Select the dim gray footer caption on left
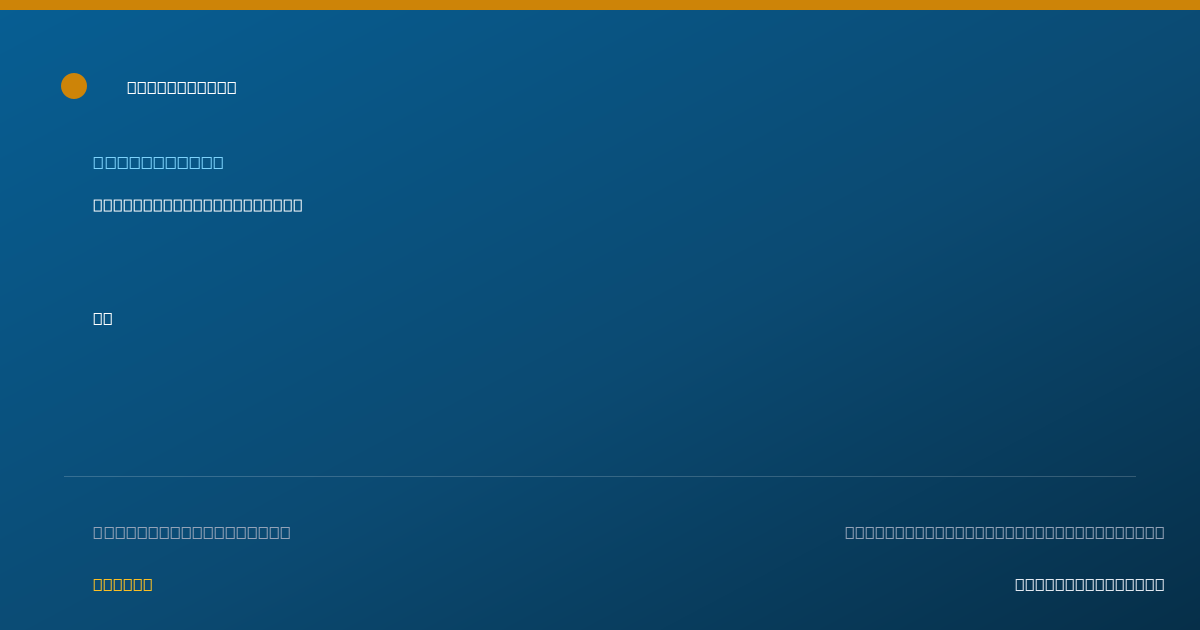1200x630 pixels. [x=192, y=532]
